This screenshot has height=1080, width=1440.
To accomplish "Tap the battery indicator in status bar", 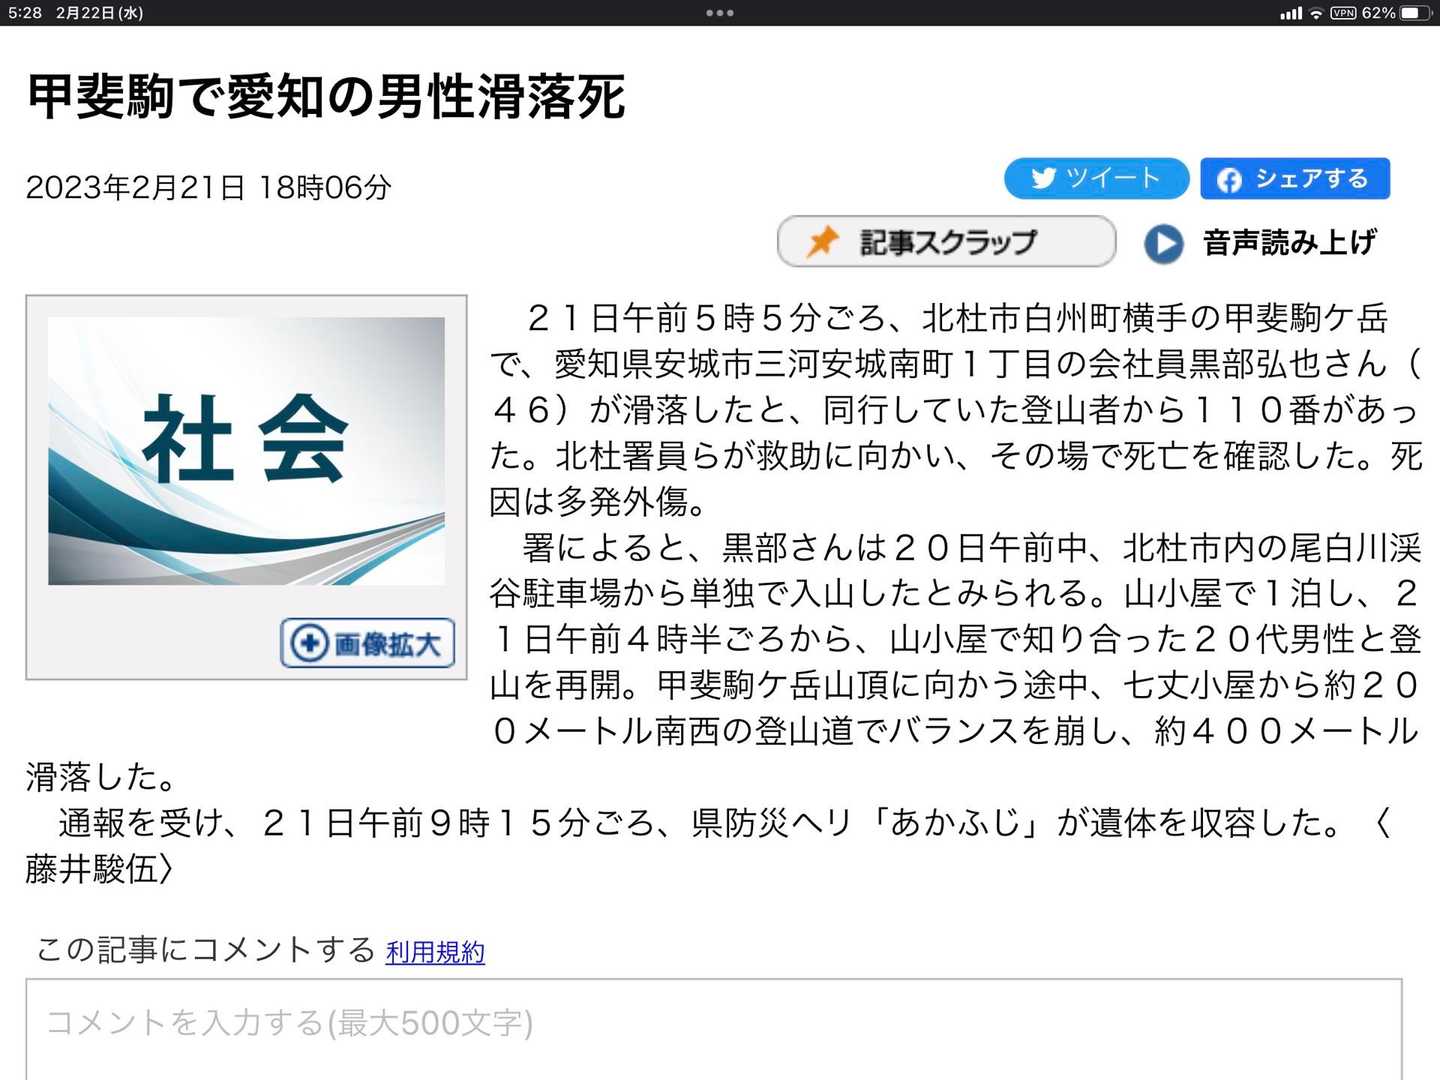I will (x=1415, y=13).
